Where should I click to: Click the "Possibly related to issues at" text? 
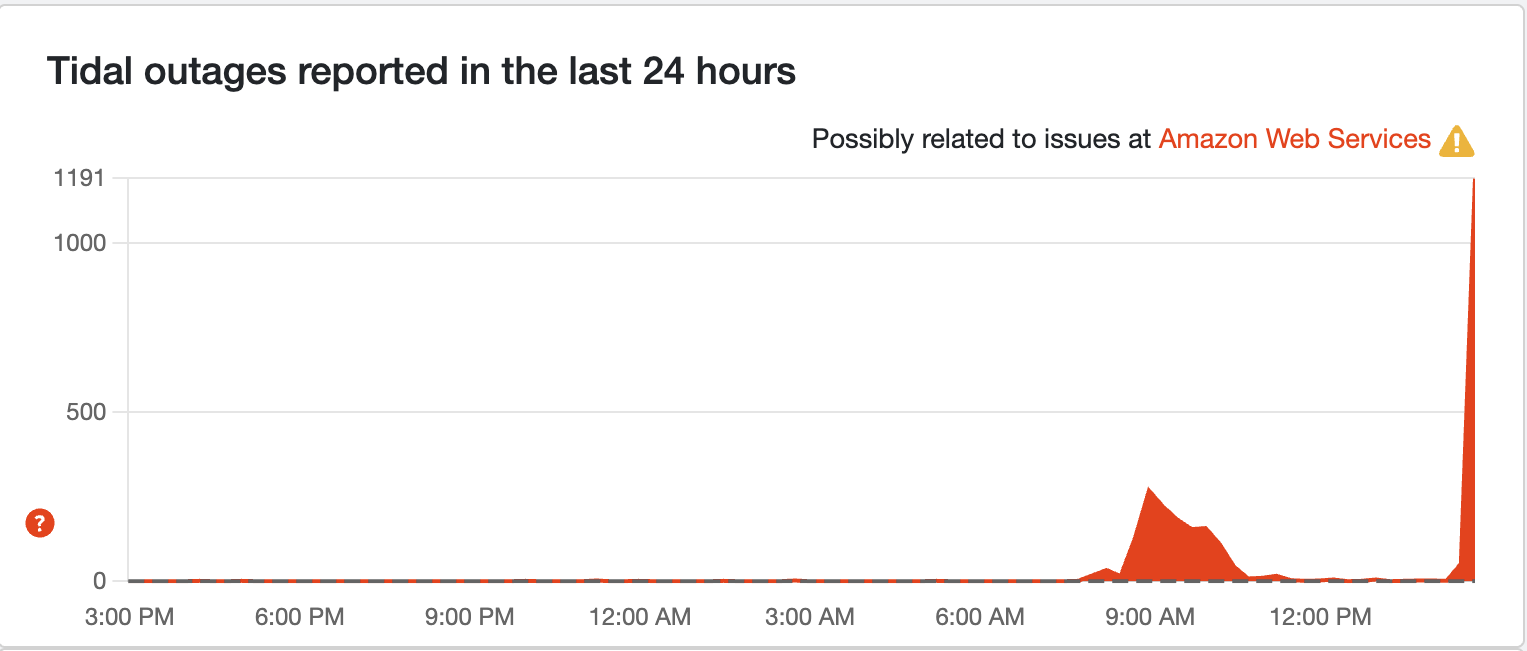pyautogui.click(x=981, y=139)
